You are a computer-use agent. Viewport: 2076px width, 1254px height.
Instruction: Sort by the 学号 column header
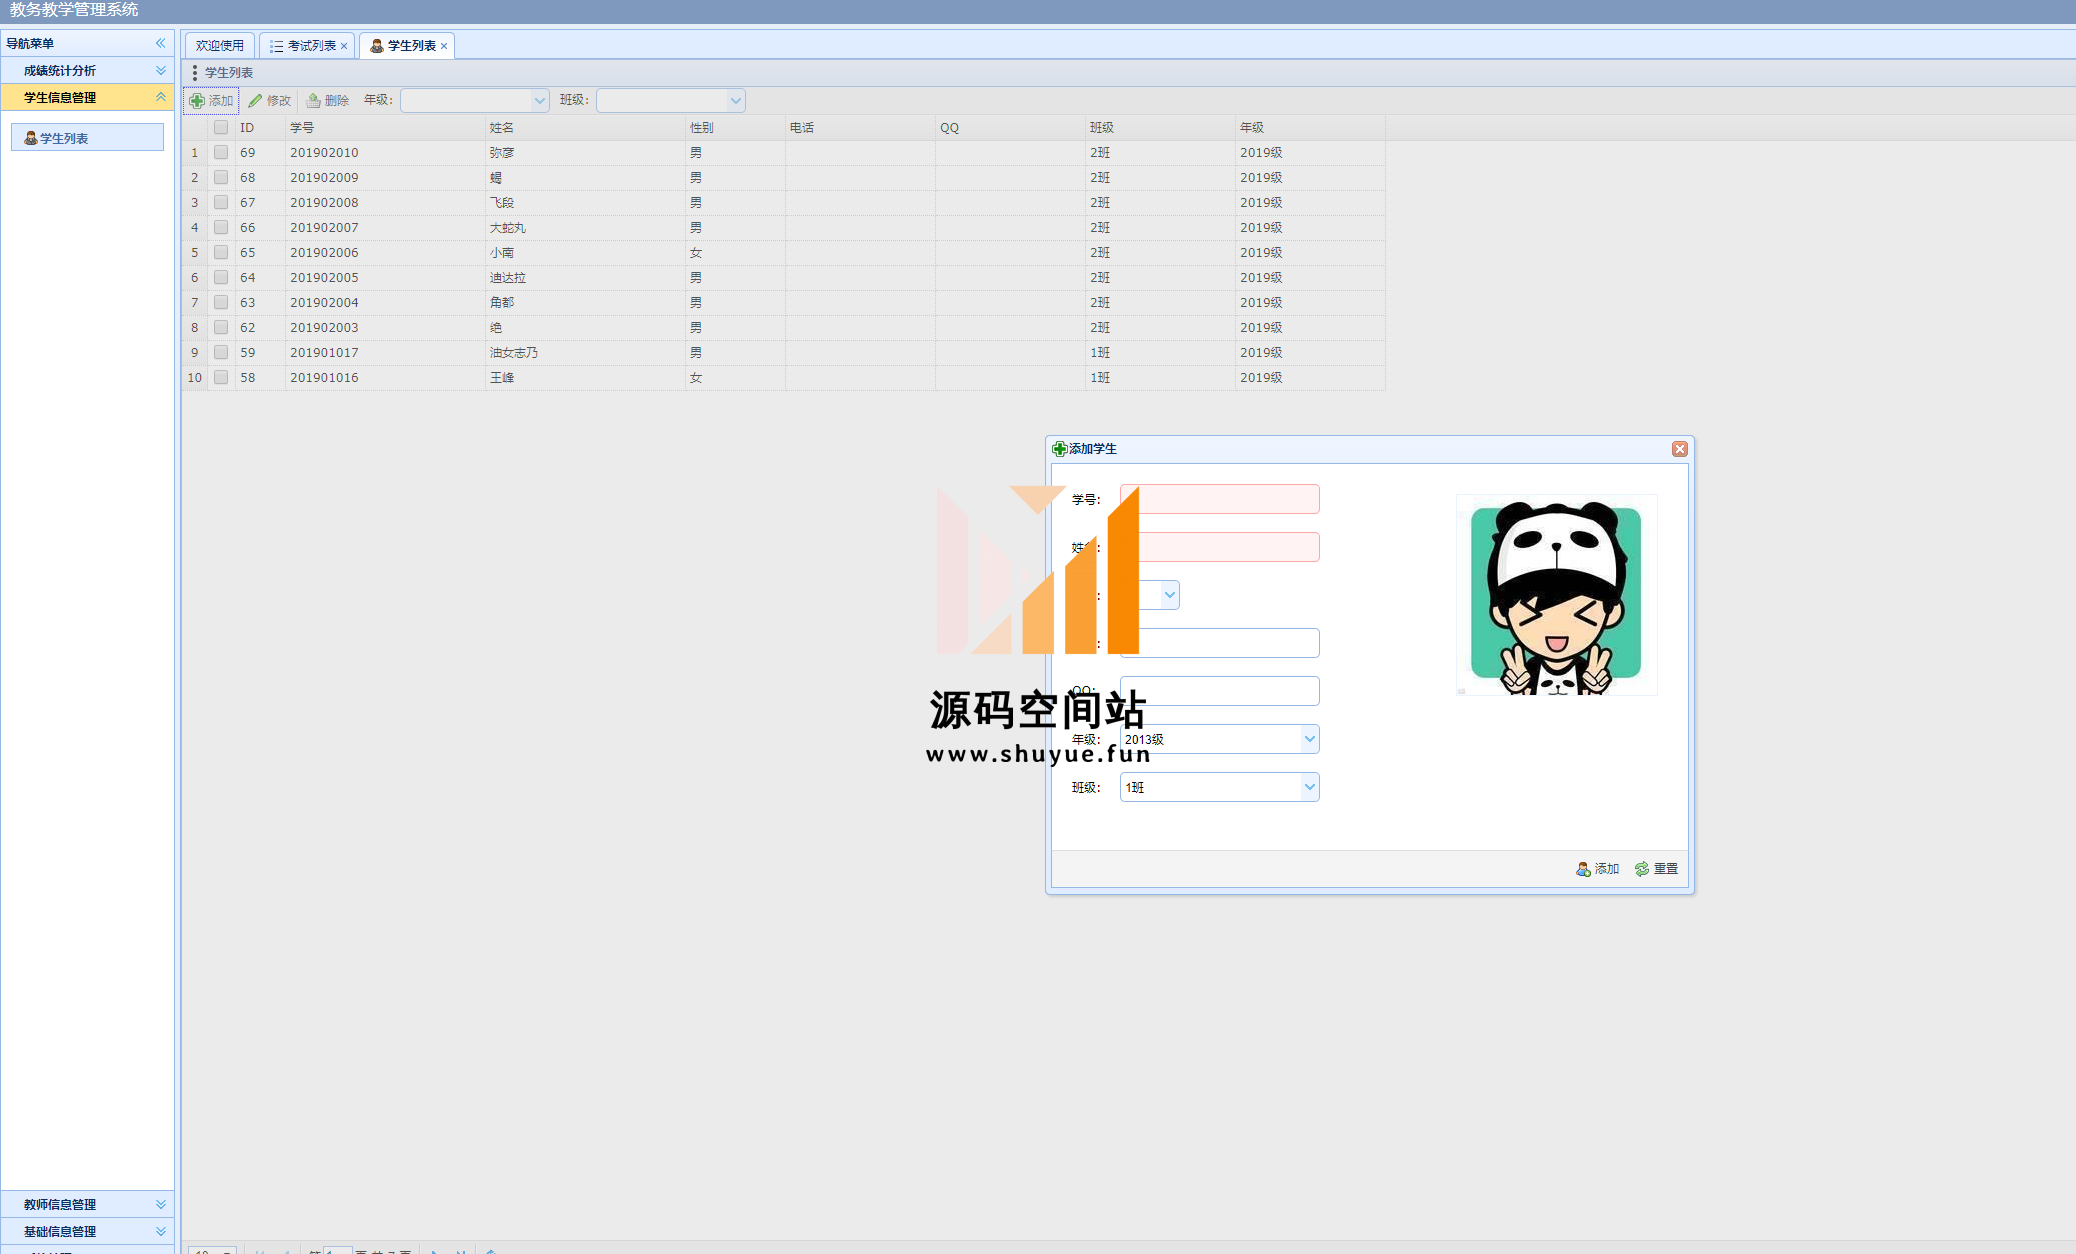tap(385, 128)
